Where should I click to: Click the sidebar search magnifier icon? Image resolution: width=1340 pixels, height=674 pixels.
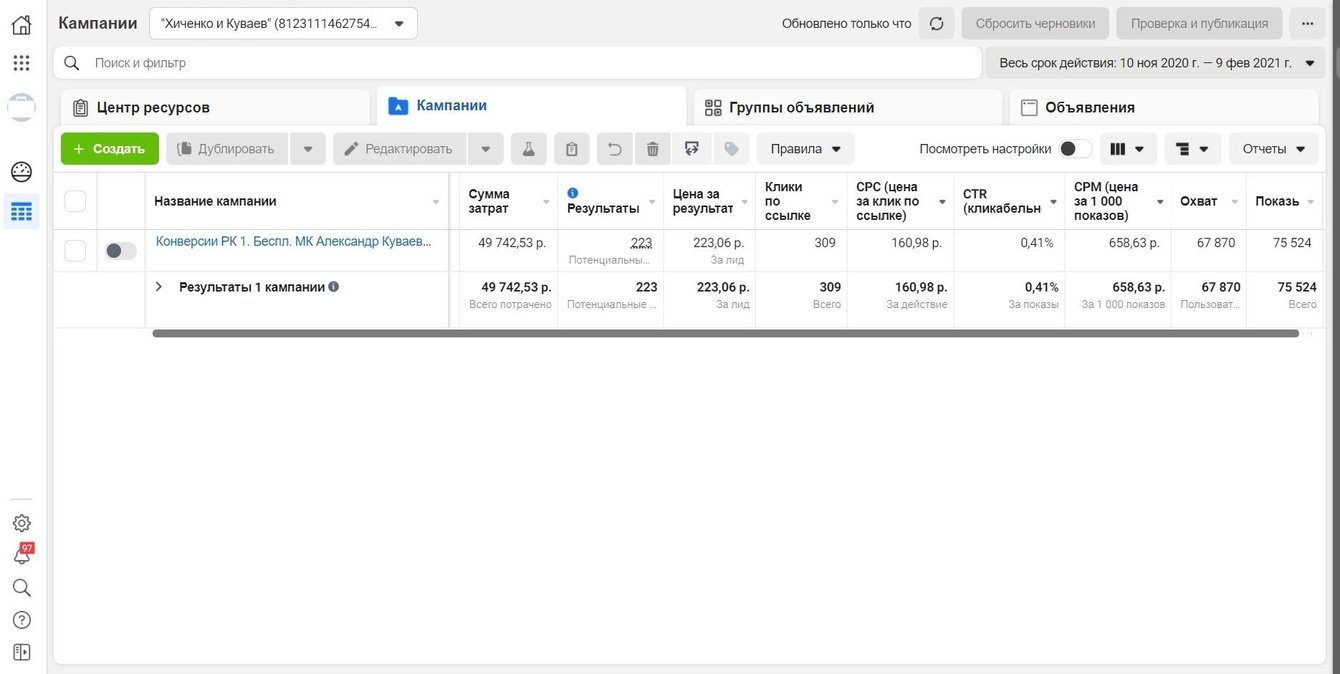tap(21, 588)
